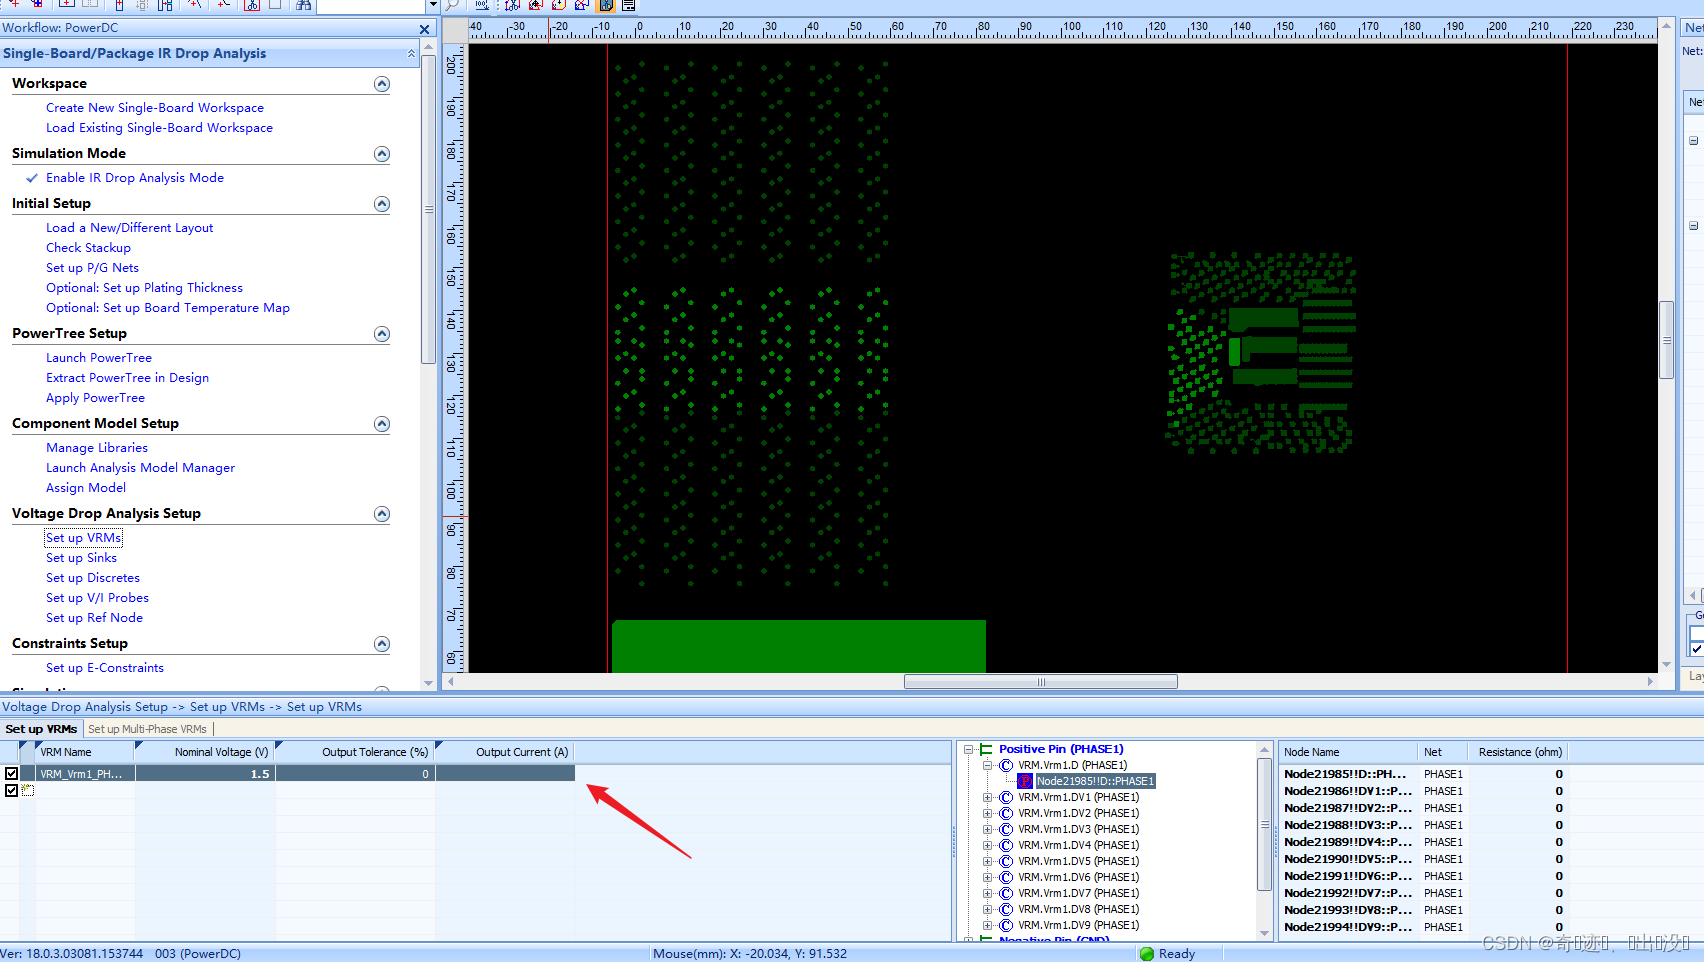Click Set up V/I Probes link
1704x962 pixels.
click(97, 598)
